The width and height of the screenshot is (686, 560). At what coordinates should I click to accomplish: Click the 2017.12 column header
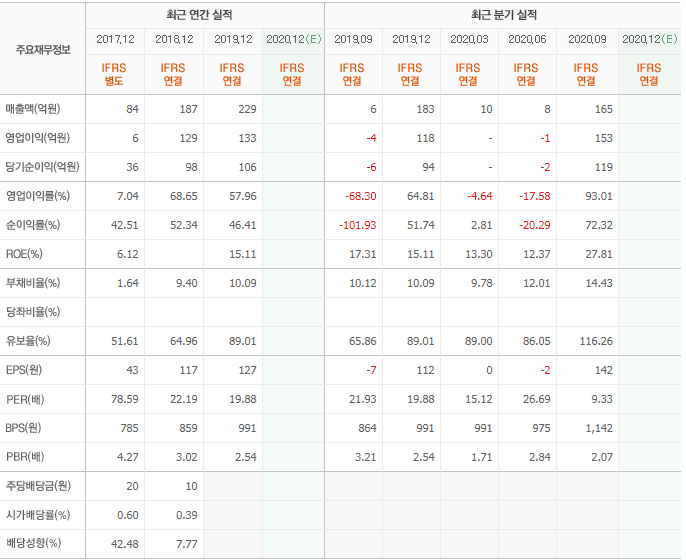point(115,39)
